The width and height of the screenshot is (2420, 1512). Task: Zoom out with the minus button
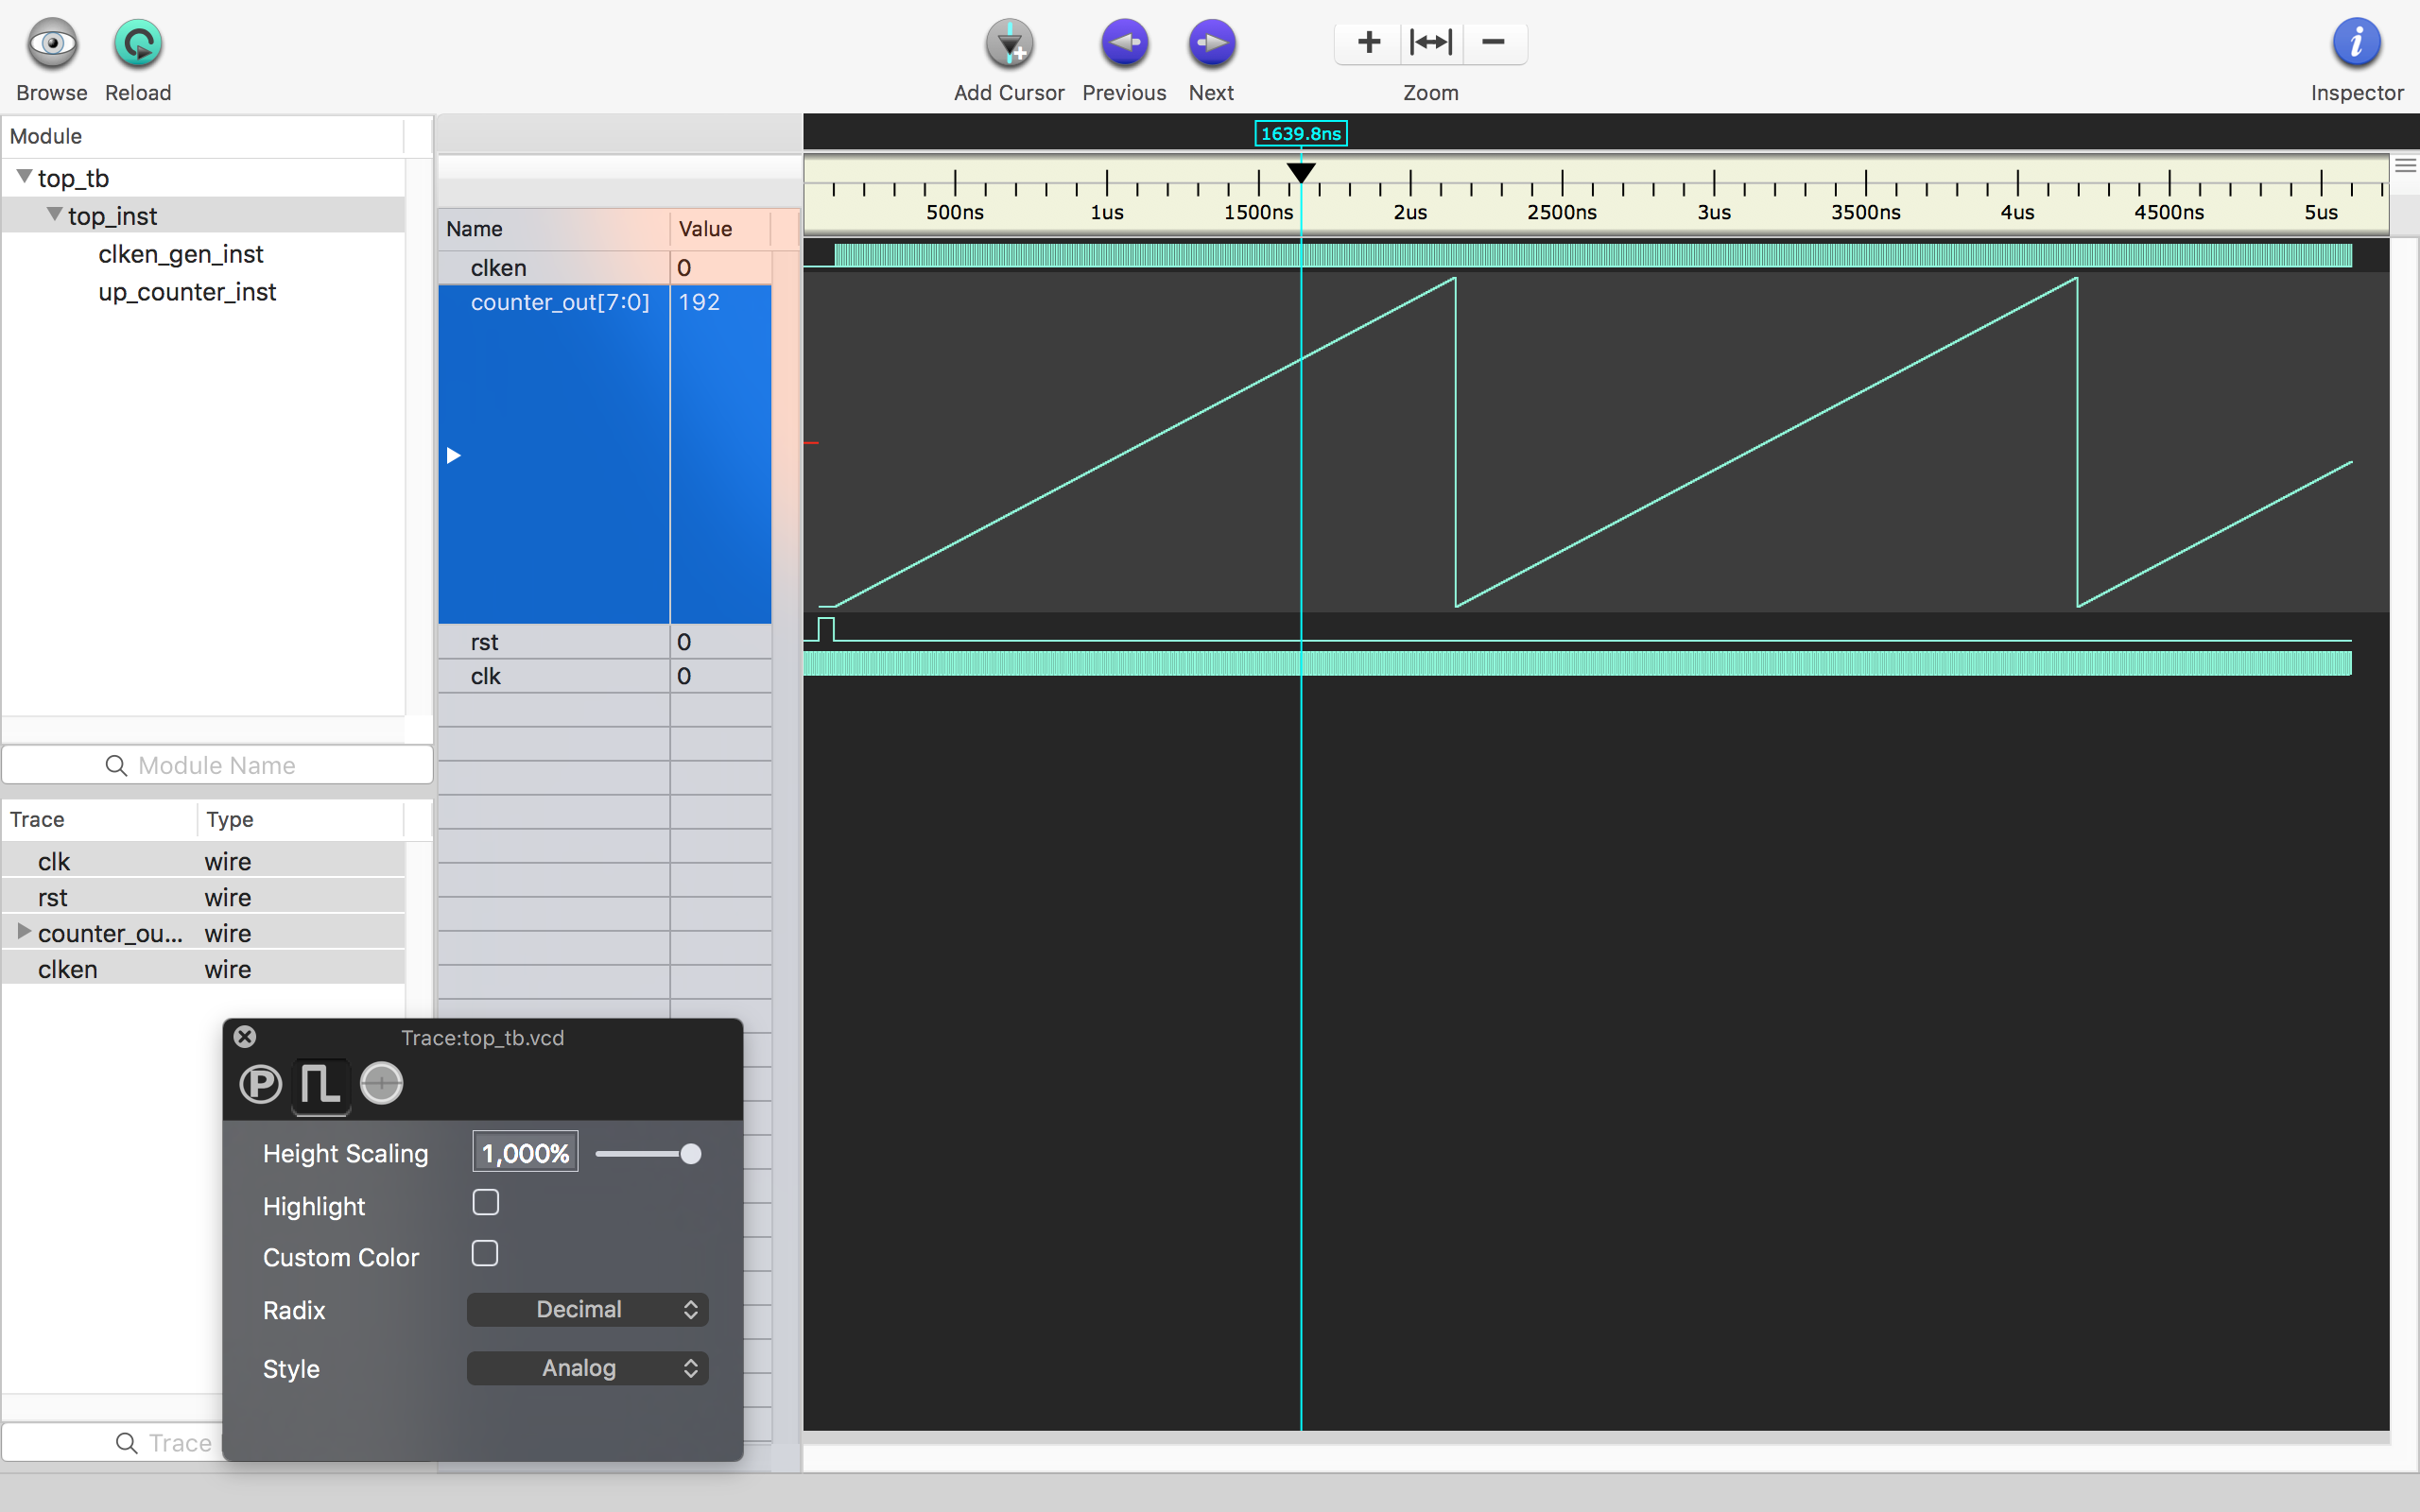[1494, 43]
